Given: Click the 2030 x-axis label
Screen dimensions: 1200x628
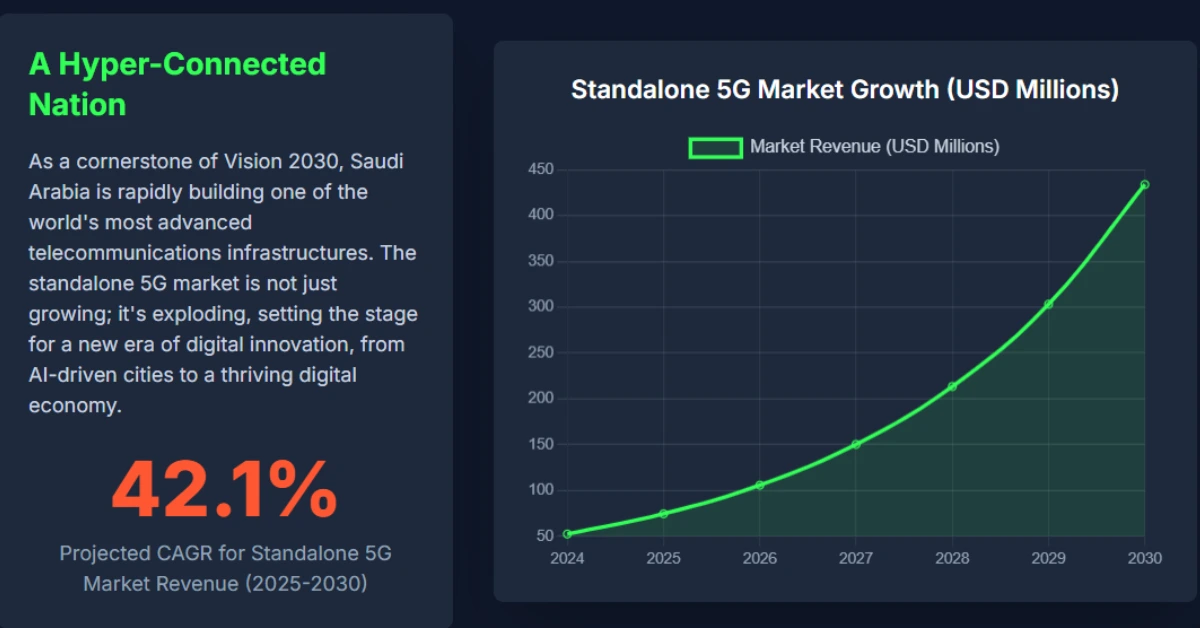Looking at the screenshot, I should tap(1144, 558).
